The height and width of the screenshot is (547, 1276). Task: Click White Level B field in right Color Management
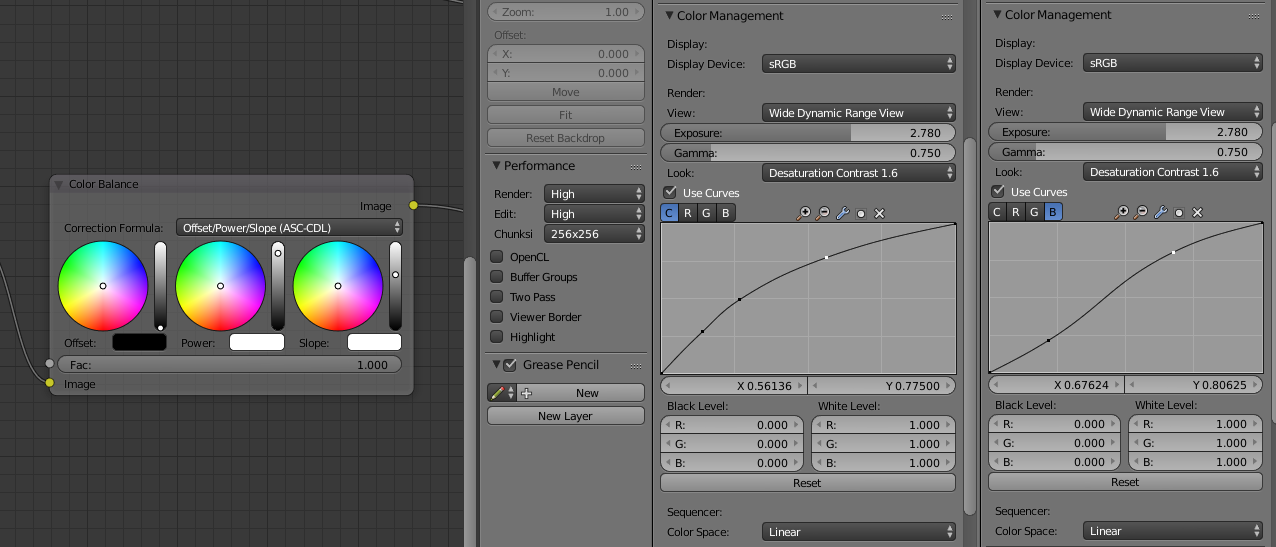point(1196,462)
